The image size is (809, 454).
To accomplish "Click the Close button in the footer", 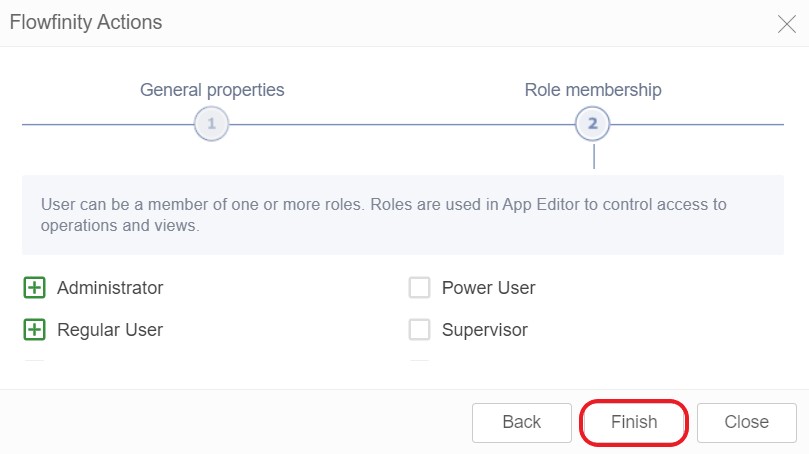I will click(747, 422).
